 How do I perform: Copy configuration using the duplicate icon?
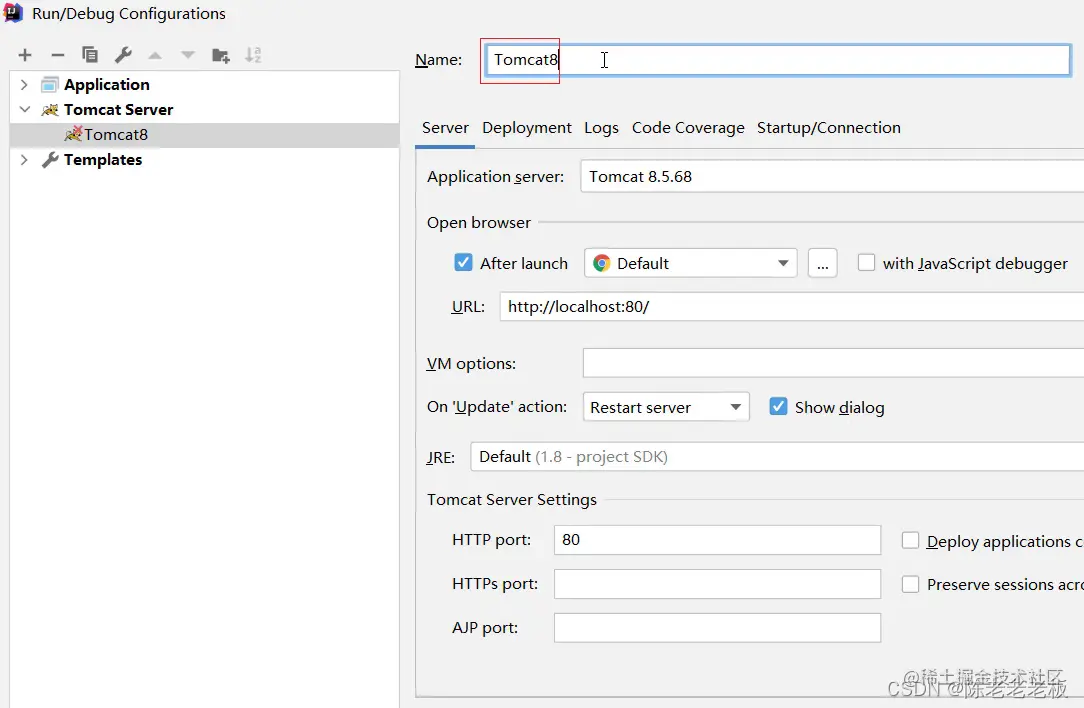tap(90, 55)
